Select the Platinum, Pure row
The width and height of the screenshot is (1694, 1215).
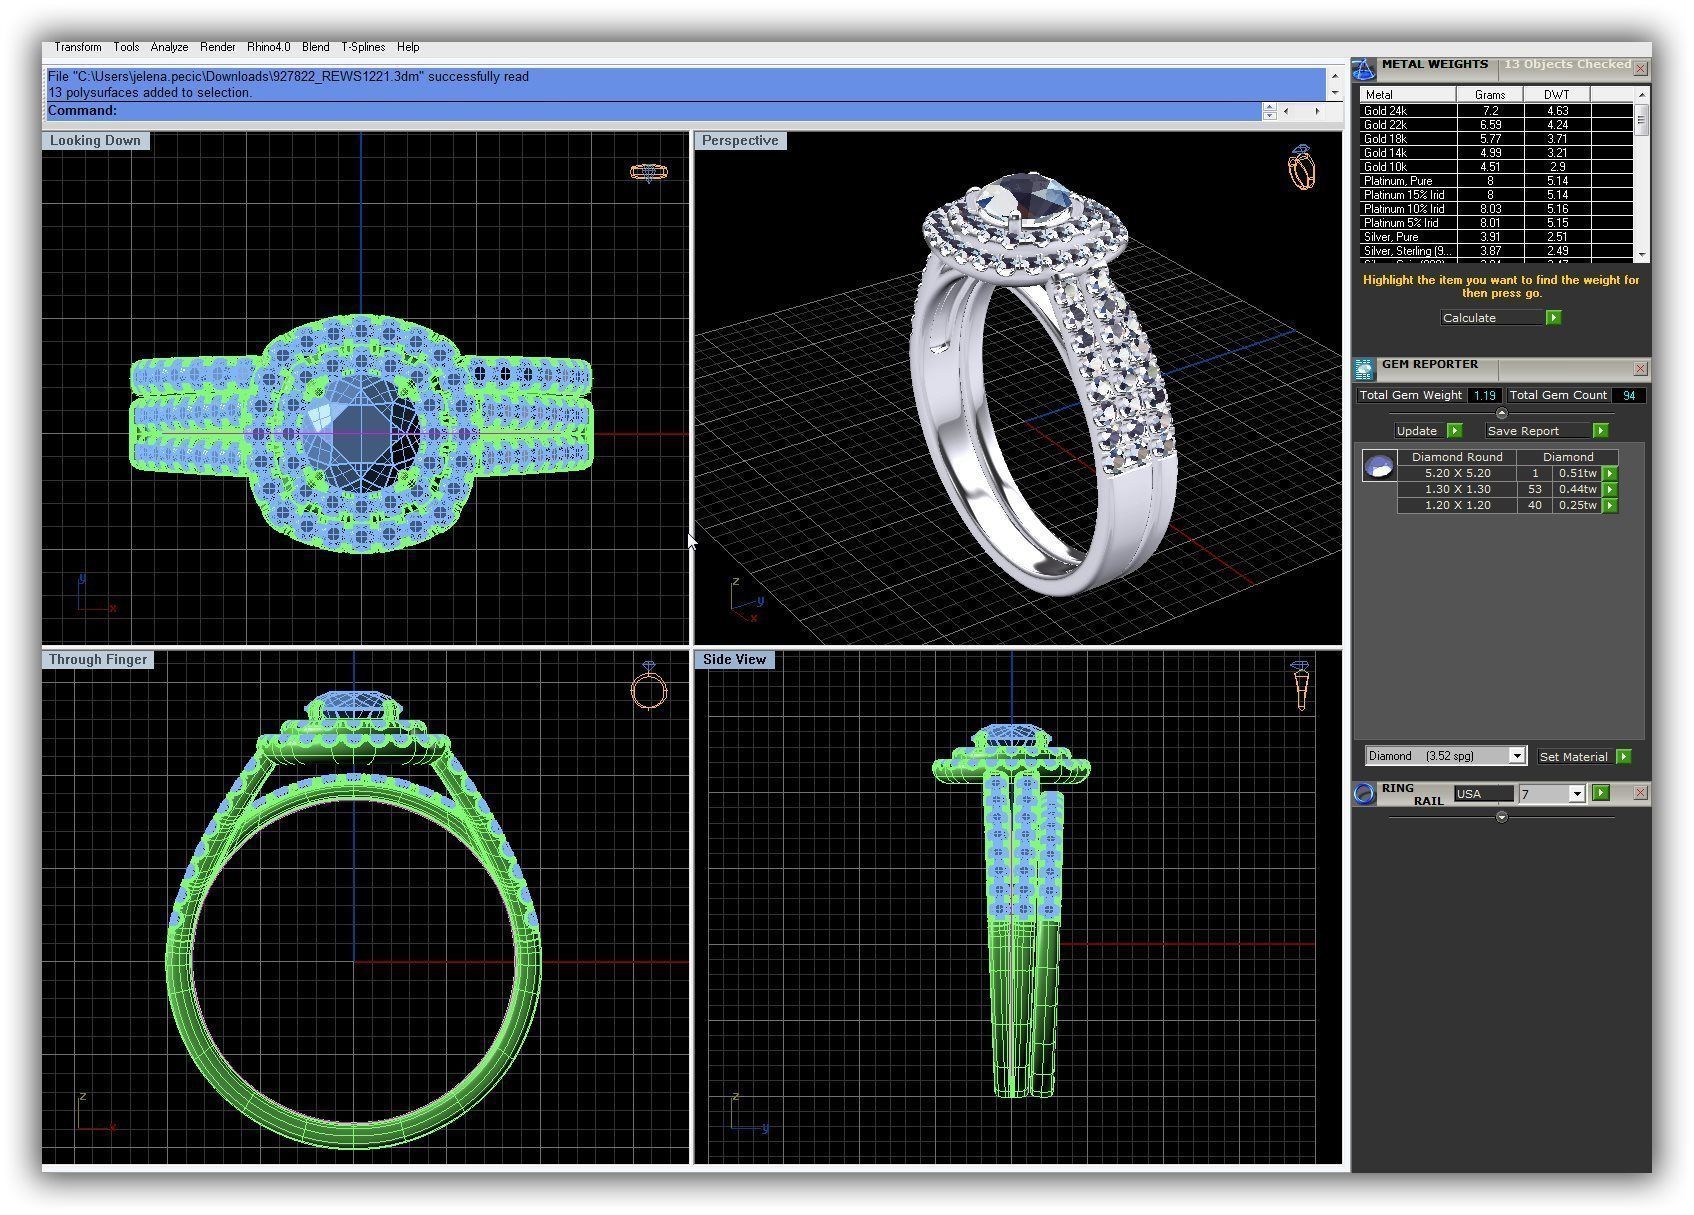click(1496, 181)
